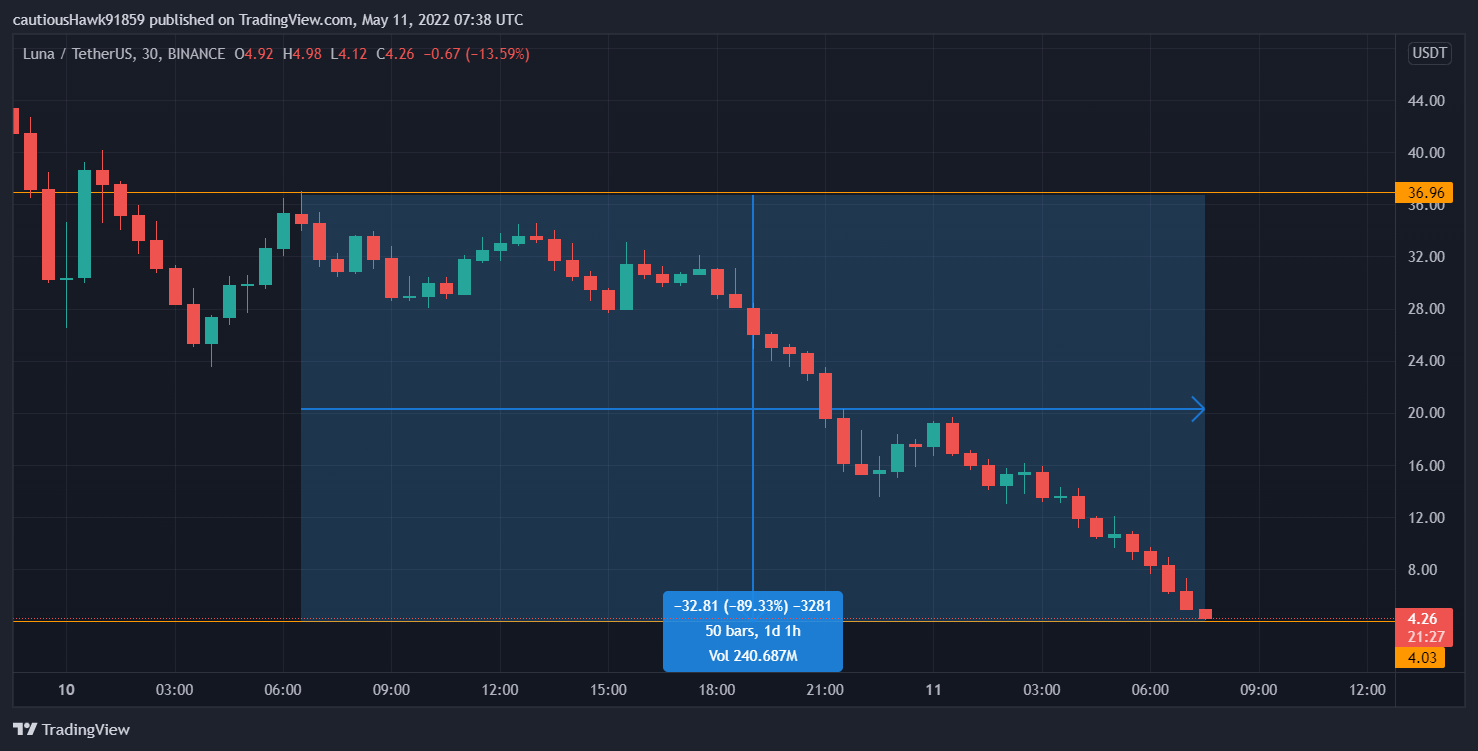
Task: Click the 18:00 label on the time axis
Action: (x=717, y=690)
